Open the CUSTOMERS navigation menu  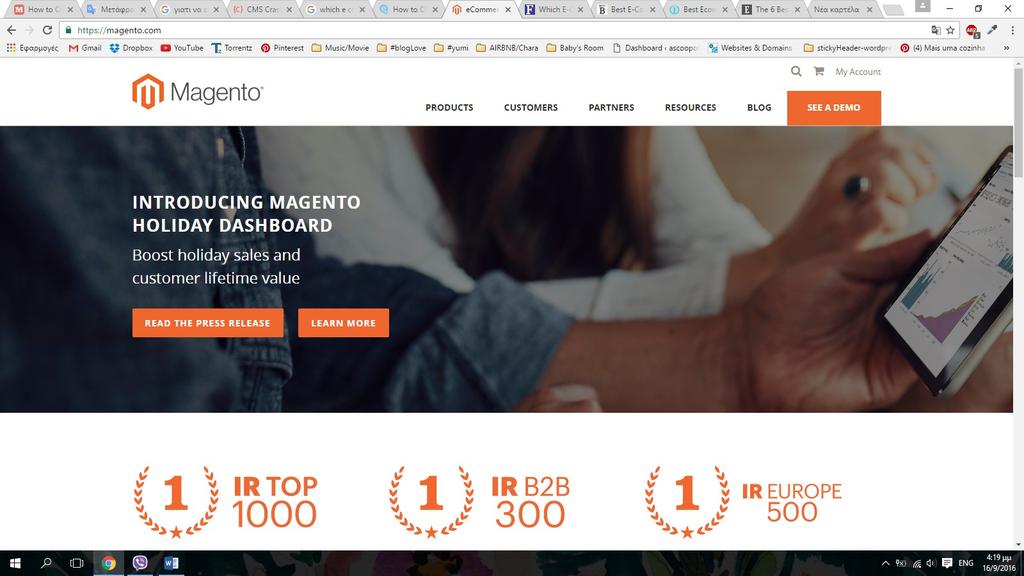coord(531,107)
